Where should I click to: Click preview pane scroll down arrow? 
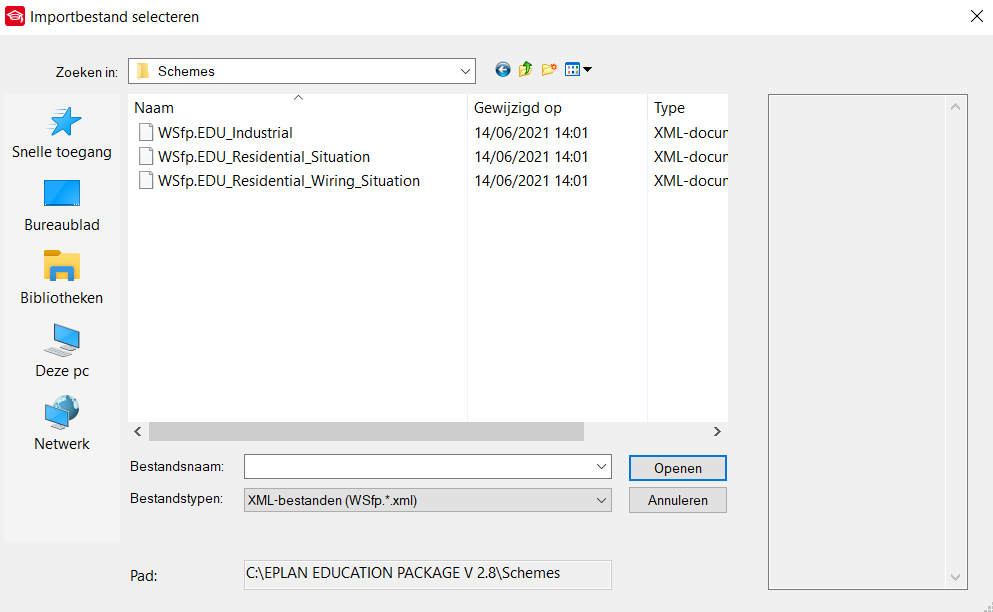point(956,577)
